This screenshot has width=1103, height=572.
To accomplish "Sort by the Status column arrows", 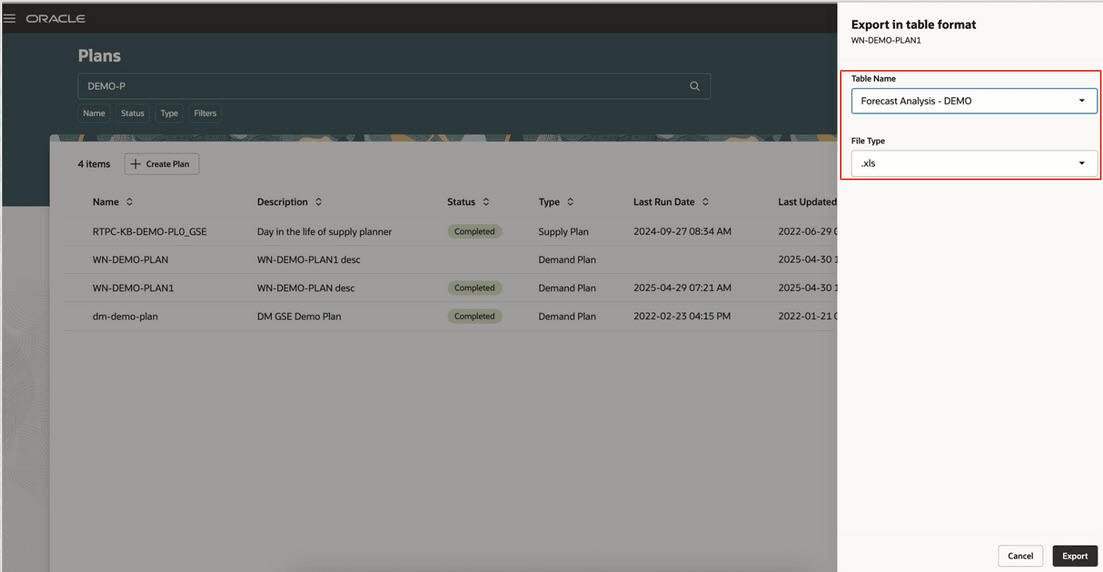I will click(486, 202).
